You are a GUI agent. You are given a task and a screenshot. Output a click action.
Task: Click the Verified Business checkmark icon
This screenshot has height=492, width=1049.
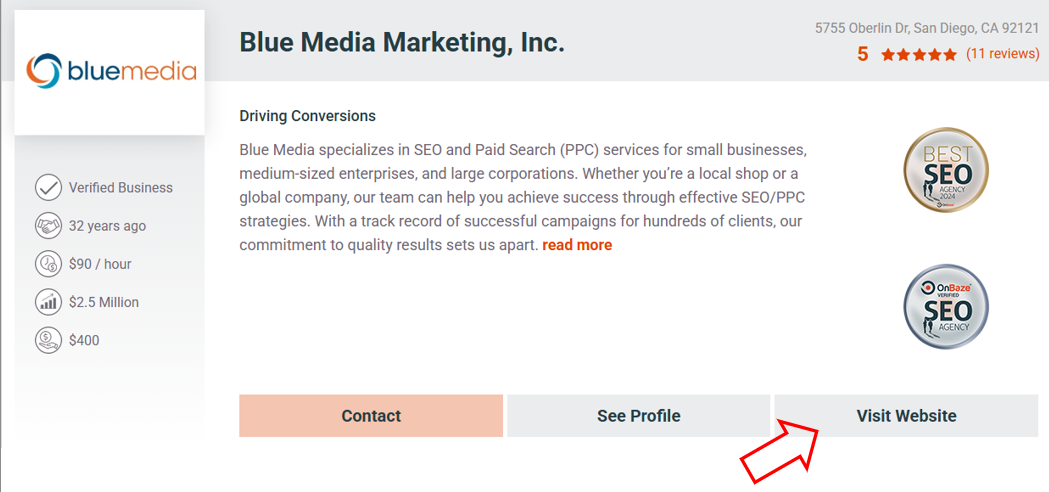(x=48, y=187)
